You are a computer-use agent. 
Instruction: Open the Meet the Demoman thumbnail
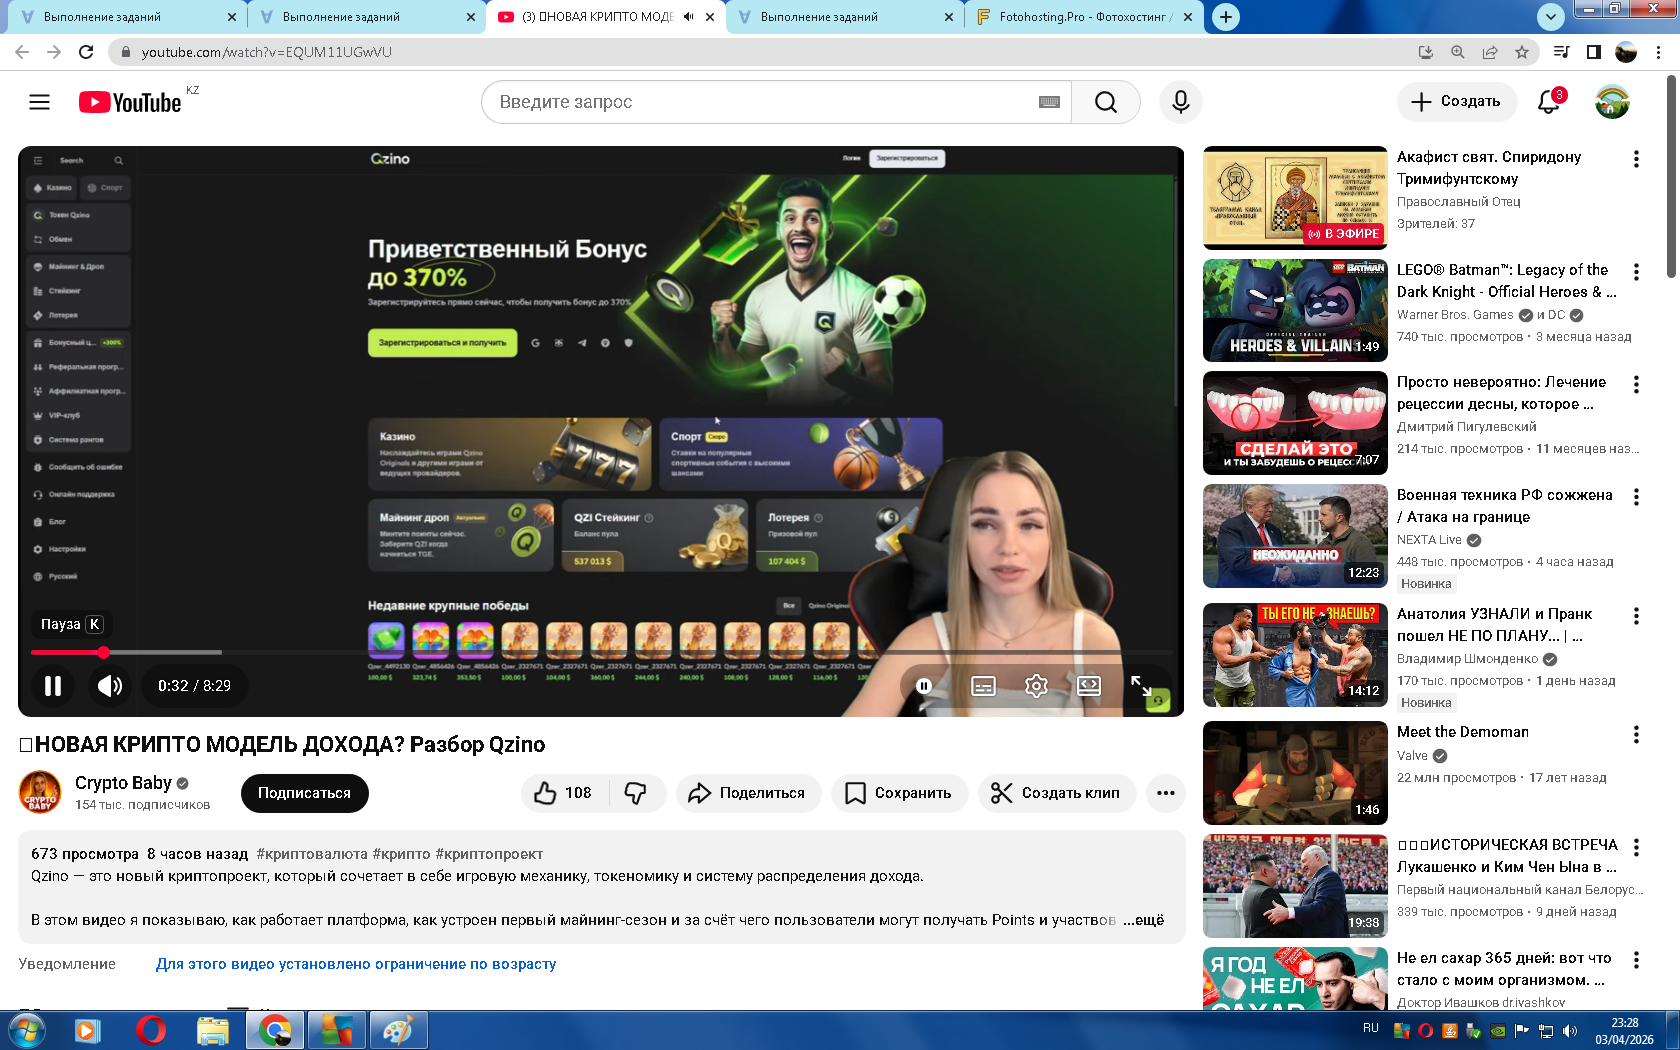(x=1295, y=773)
